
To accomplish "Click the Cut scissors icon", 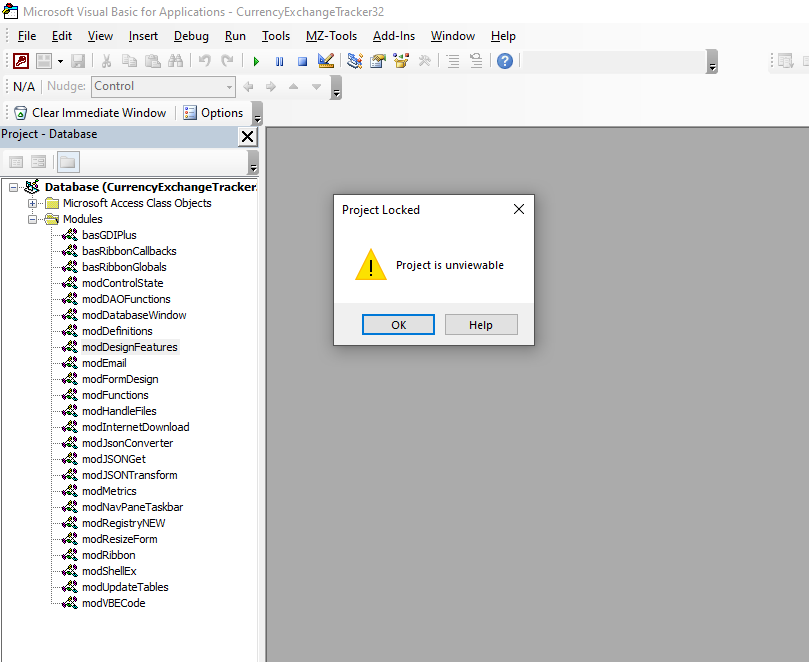I will pos(106,61).
